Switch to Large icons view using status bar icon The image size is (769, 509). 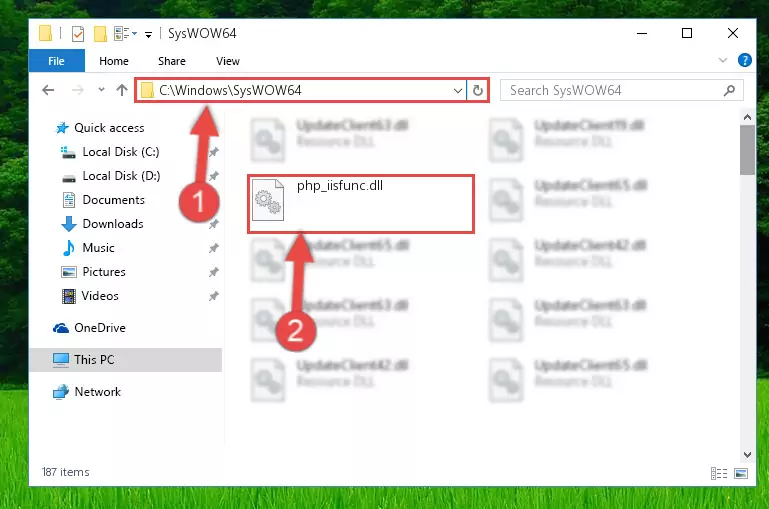[741, 473]
